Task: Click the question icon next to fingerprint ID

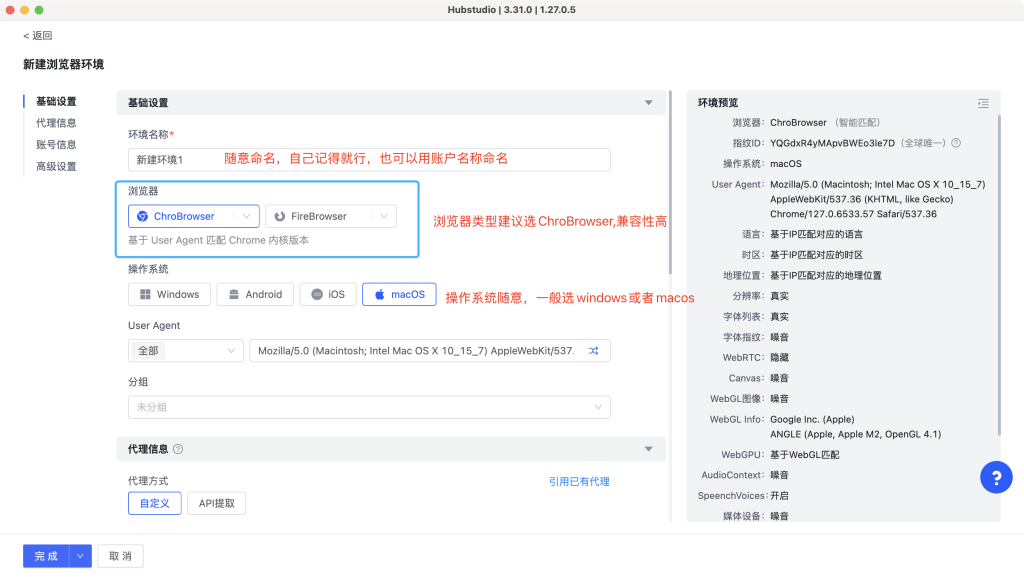Action: pyautogui.click(x=956, y=143)
